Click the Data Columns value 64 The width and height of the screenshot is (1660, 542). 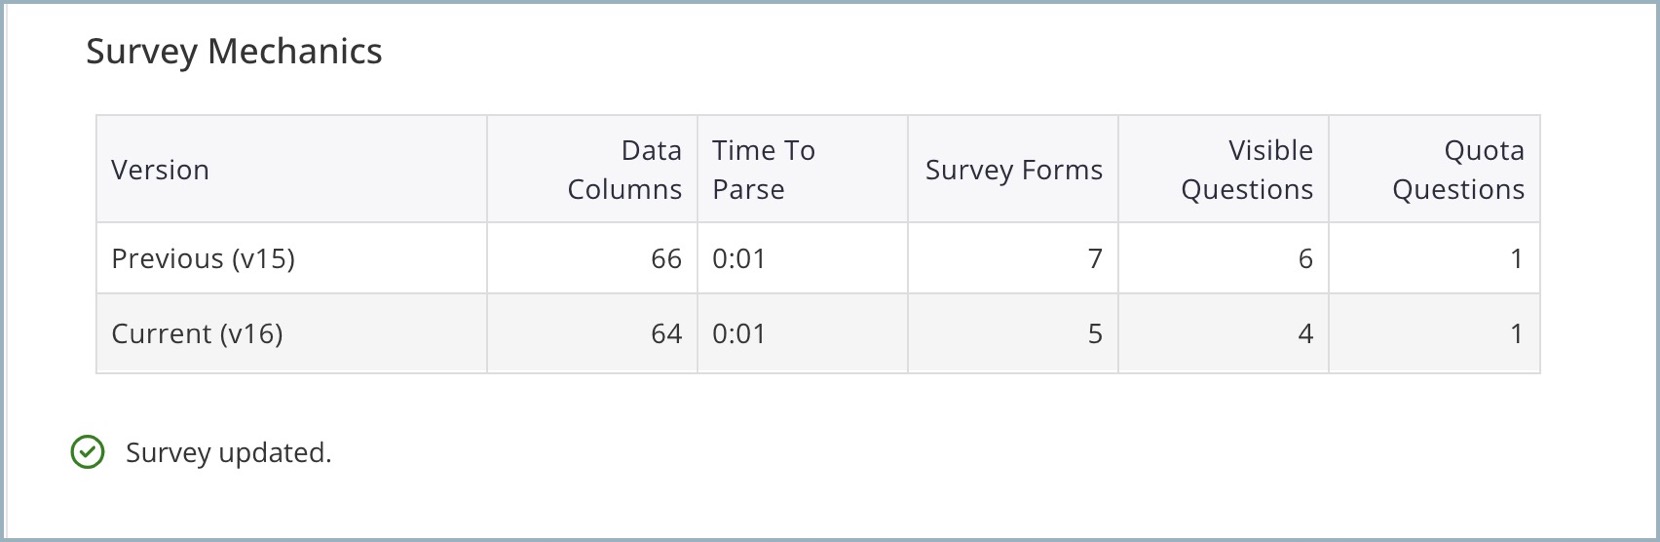click(x=666, y=333)
